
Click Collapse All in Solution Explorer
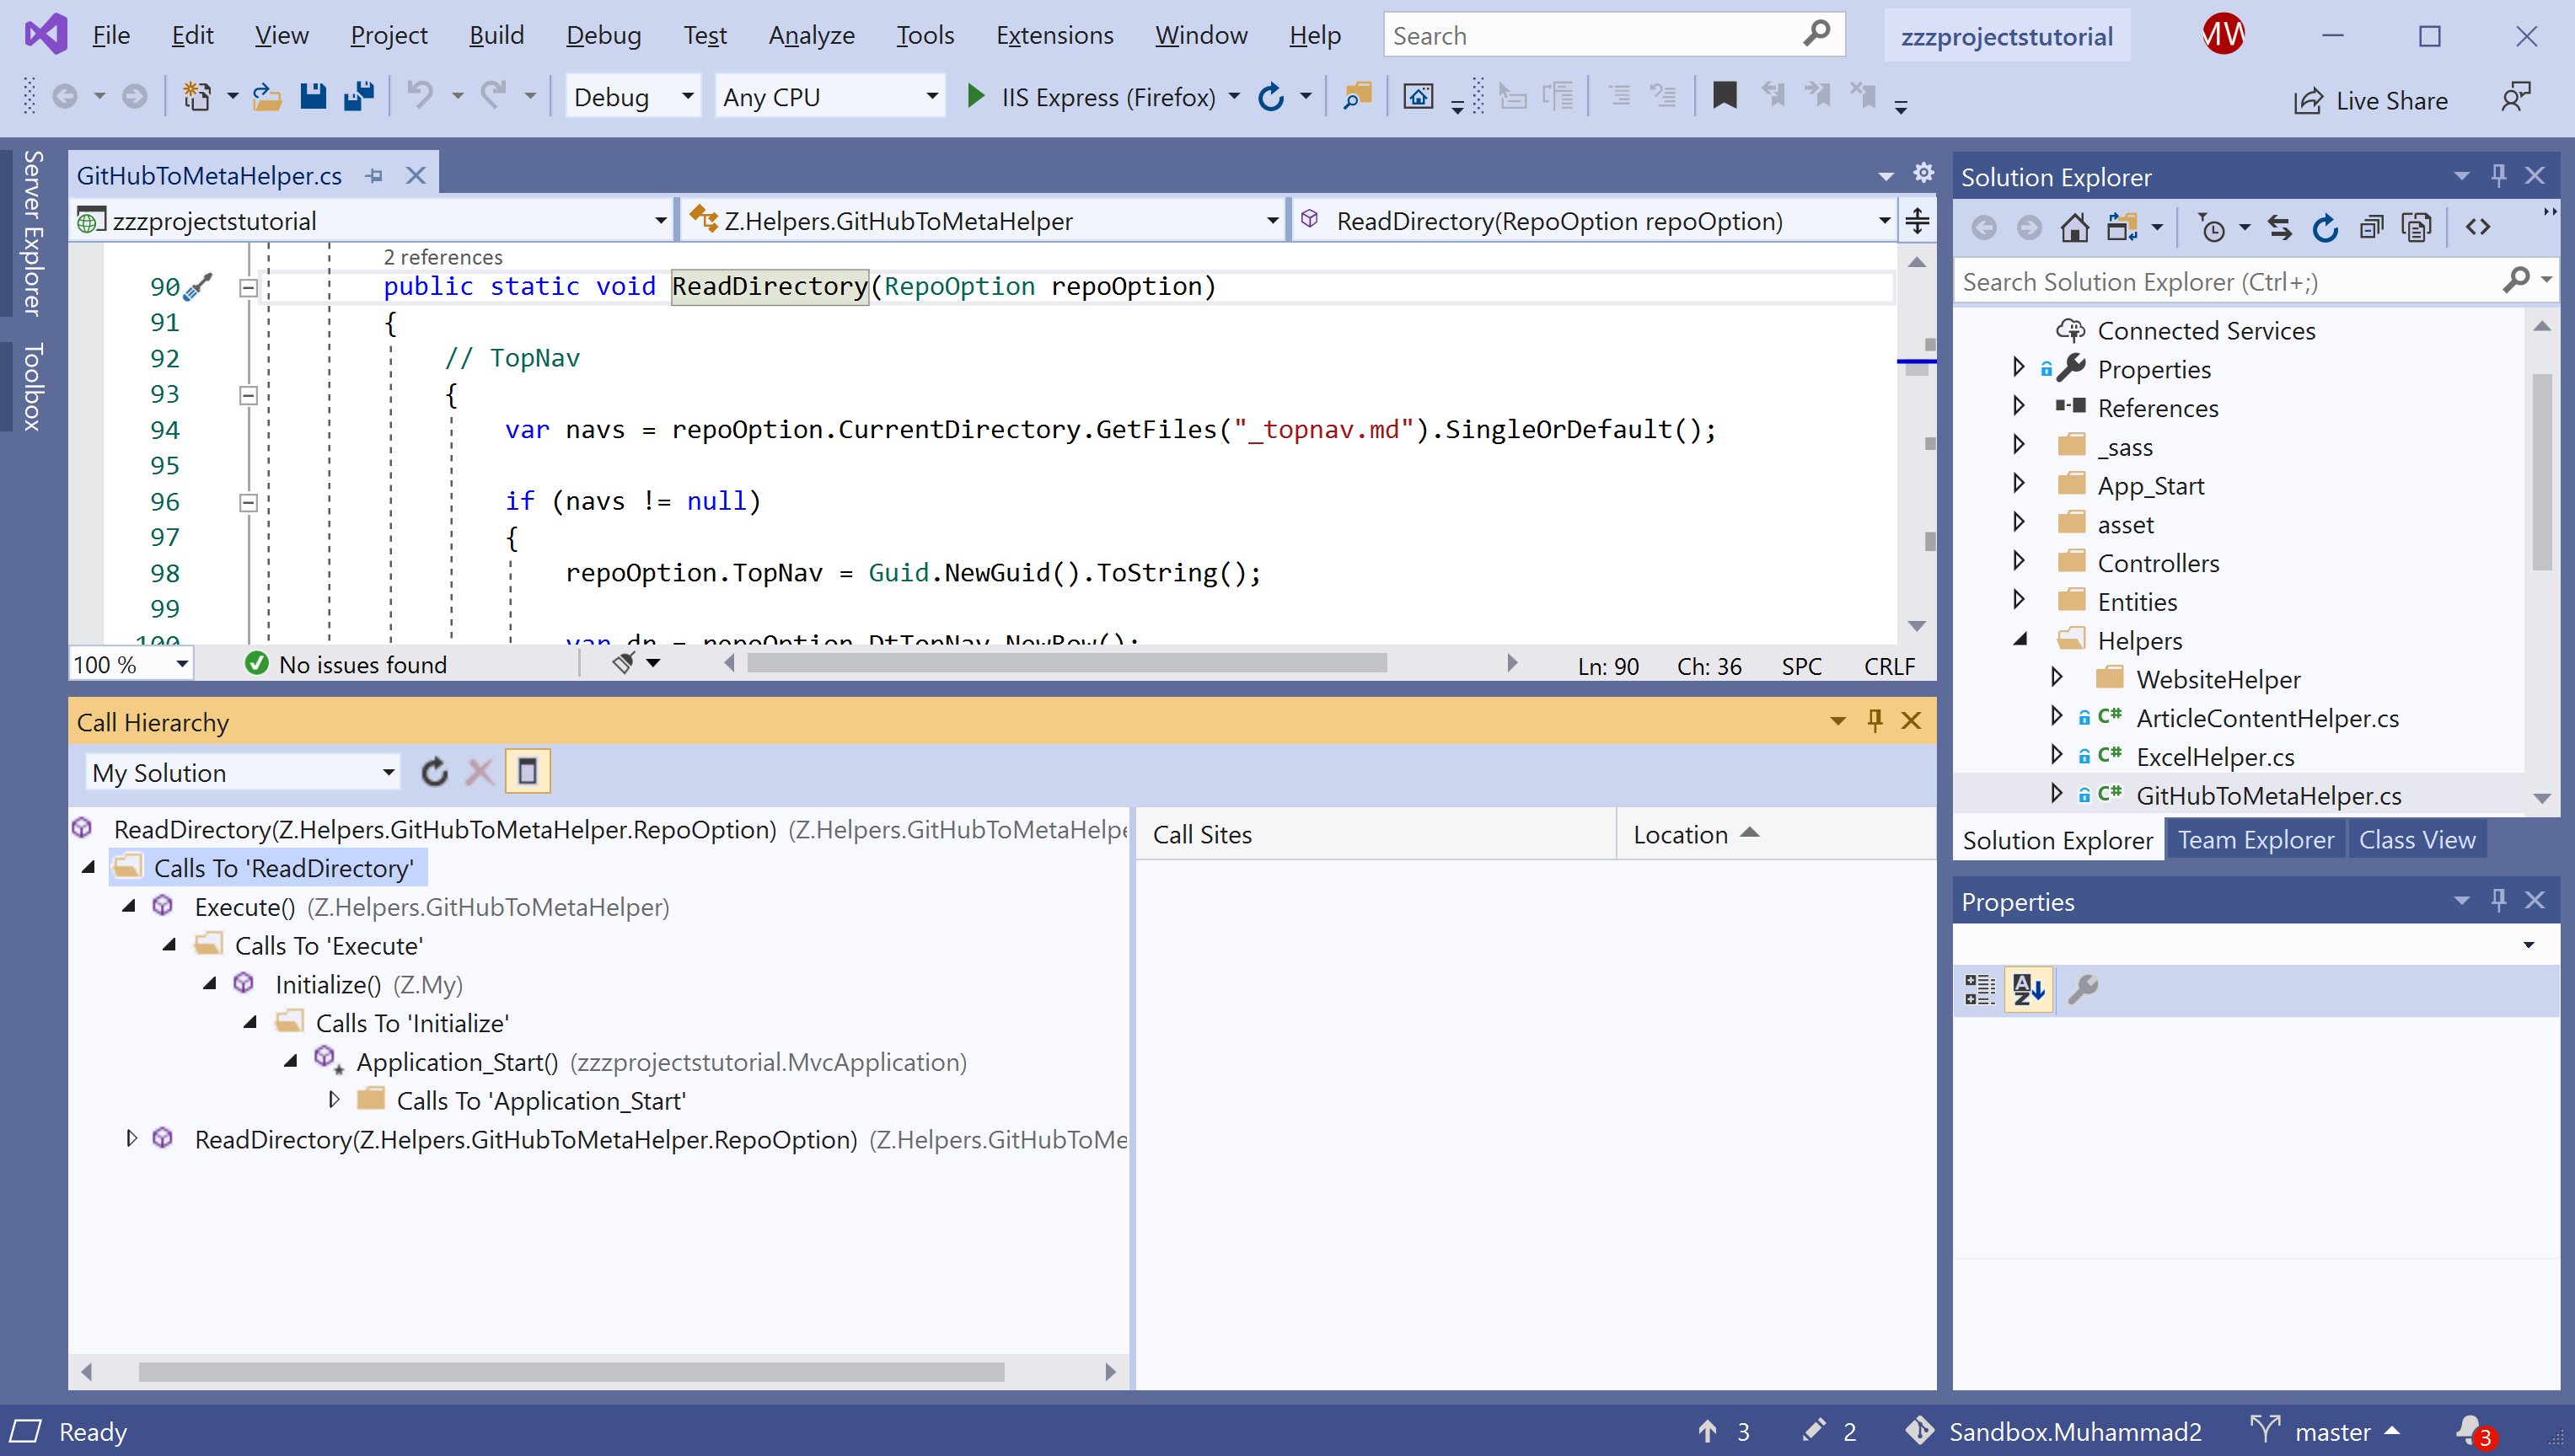(x=2371, y=228)
